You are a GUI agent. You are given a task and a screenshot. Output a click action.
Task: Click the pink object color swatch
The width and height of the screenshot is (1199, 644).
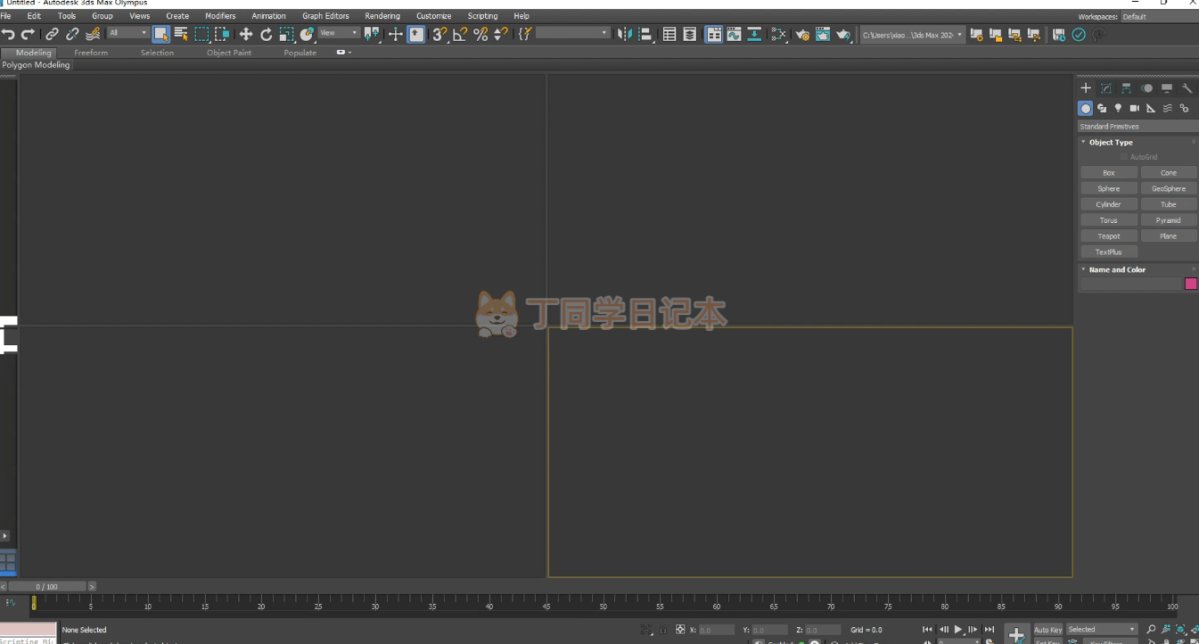click(x=1190, y=284)
